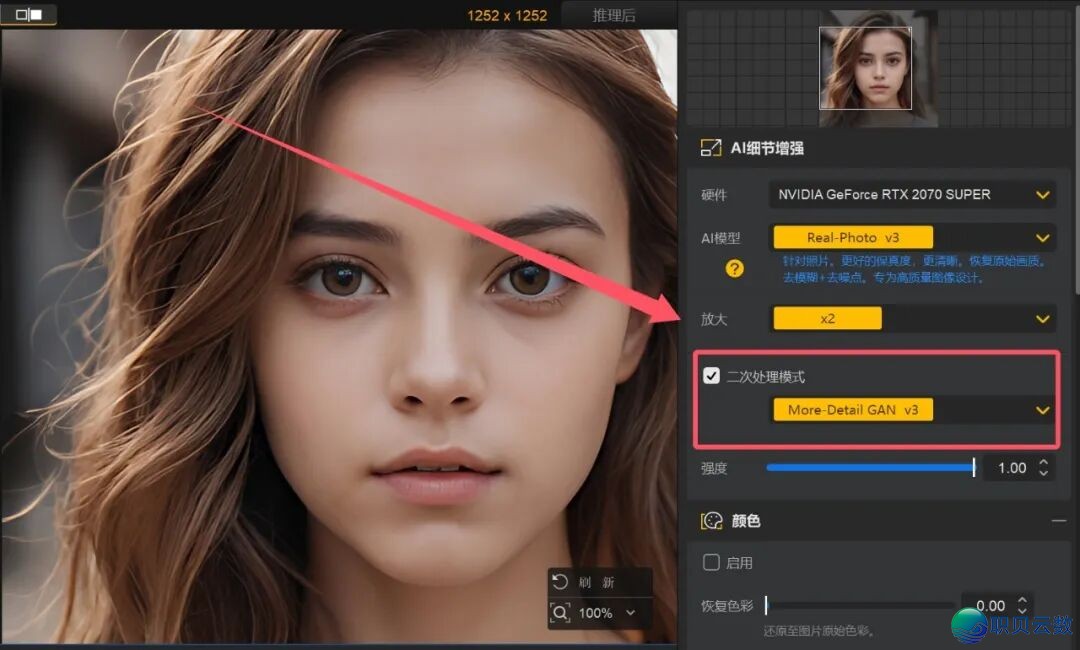Click the AI细节增强 section icon

coord(711,148)
